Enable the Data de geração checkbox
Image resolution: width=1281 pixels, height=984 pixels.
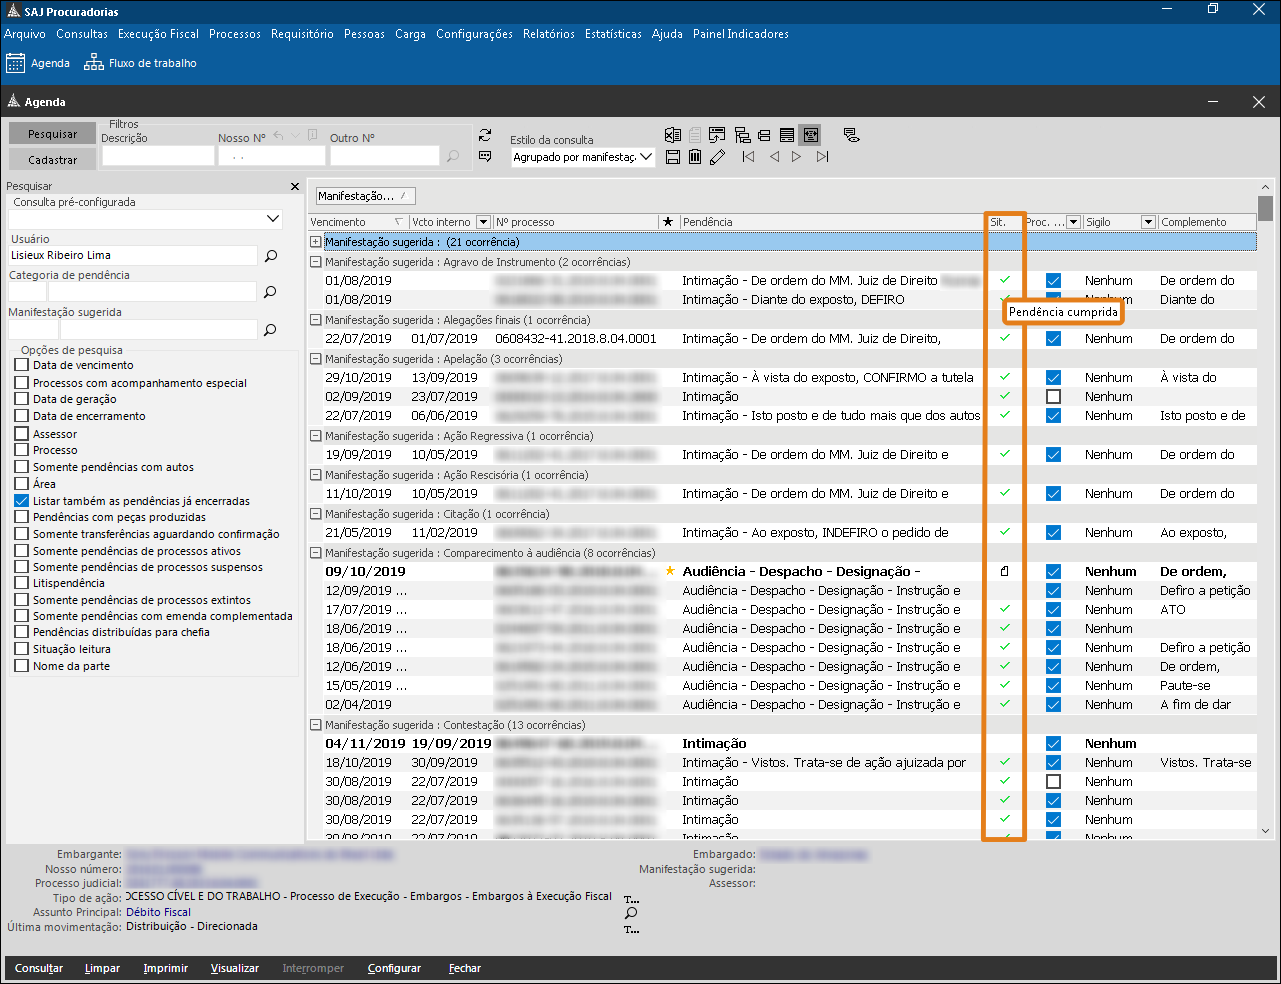coord(22,399)
